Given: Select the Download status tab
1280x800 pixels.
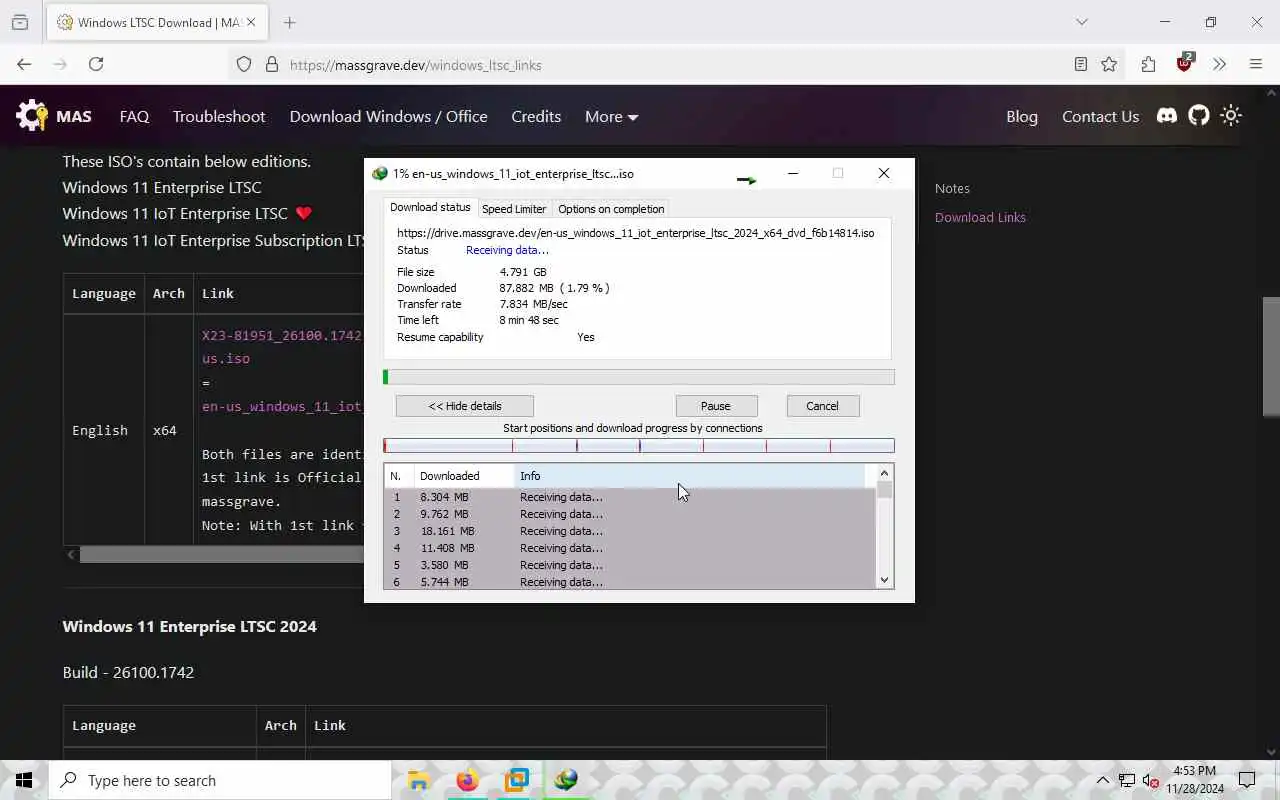Looking at the screenshot, I should tap(430, 207).
